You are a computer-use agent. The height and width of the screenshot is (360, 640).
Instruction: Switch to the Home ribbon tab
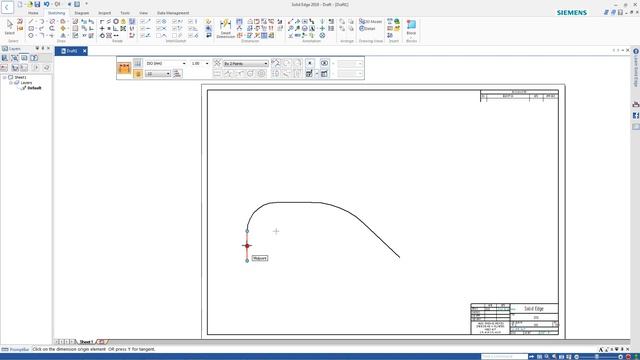[x=33, y=13]
